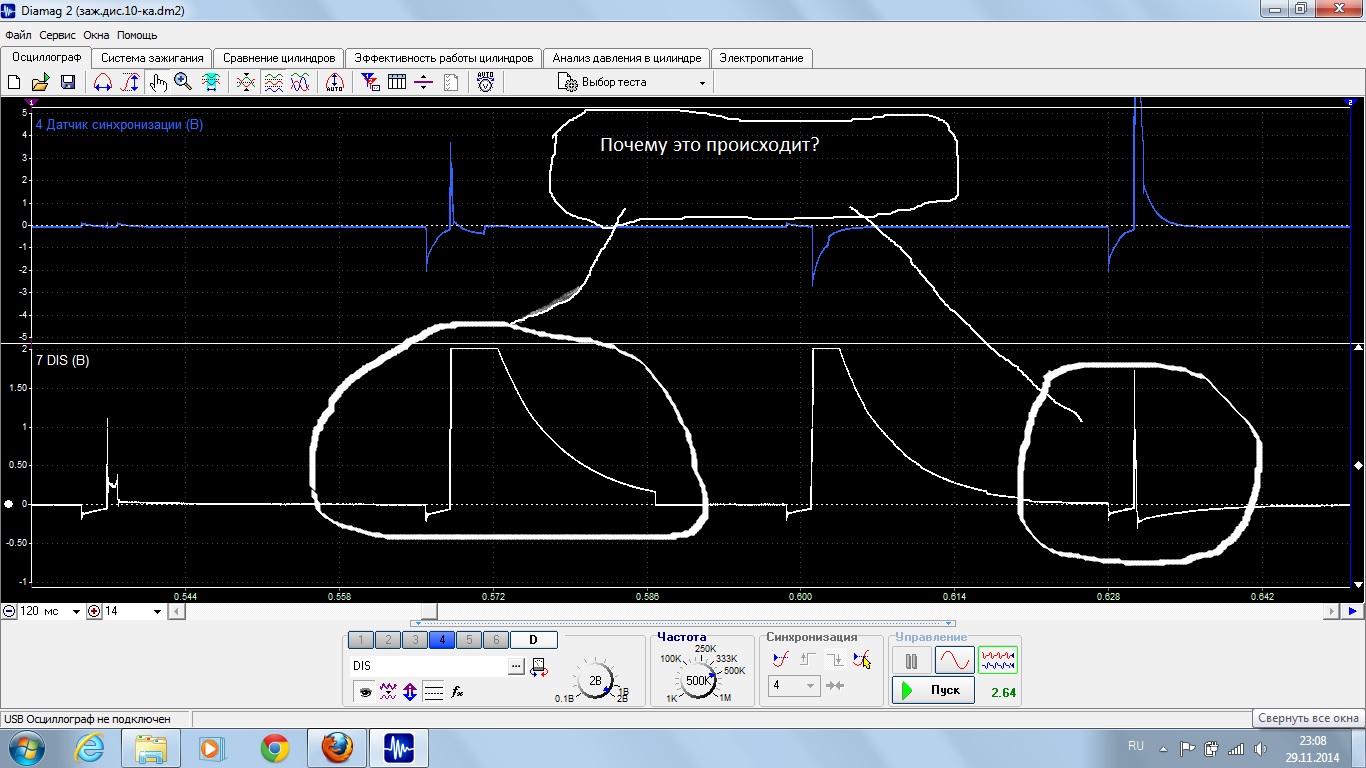This screenshot has width=1366, height=768.
Task: Save the oscillogram to disk
Action: point(68,83)
